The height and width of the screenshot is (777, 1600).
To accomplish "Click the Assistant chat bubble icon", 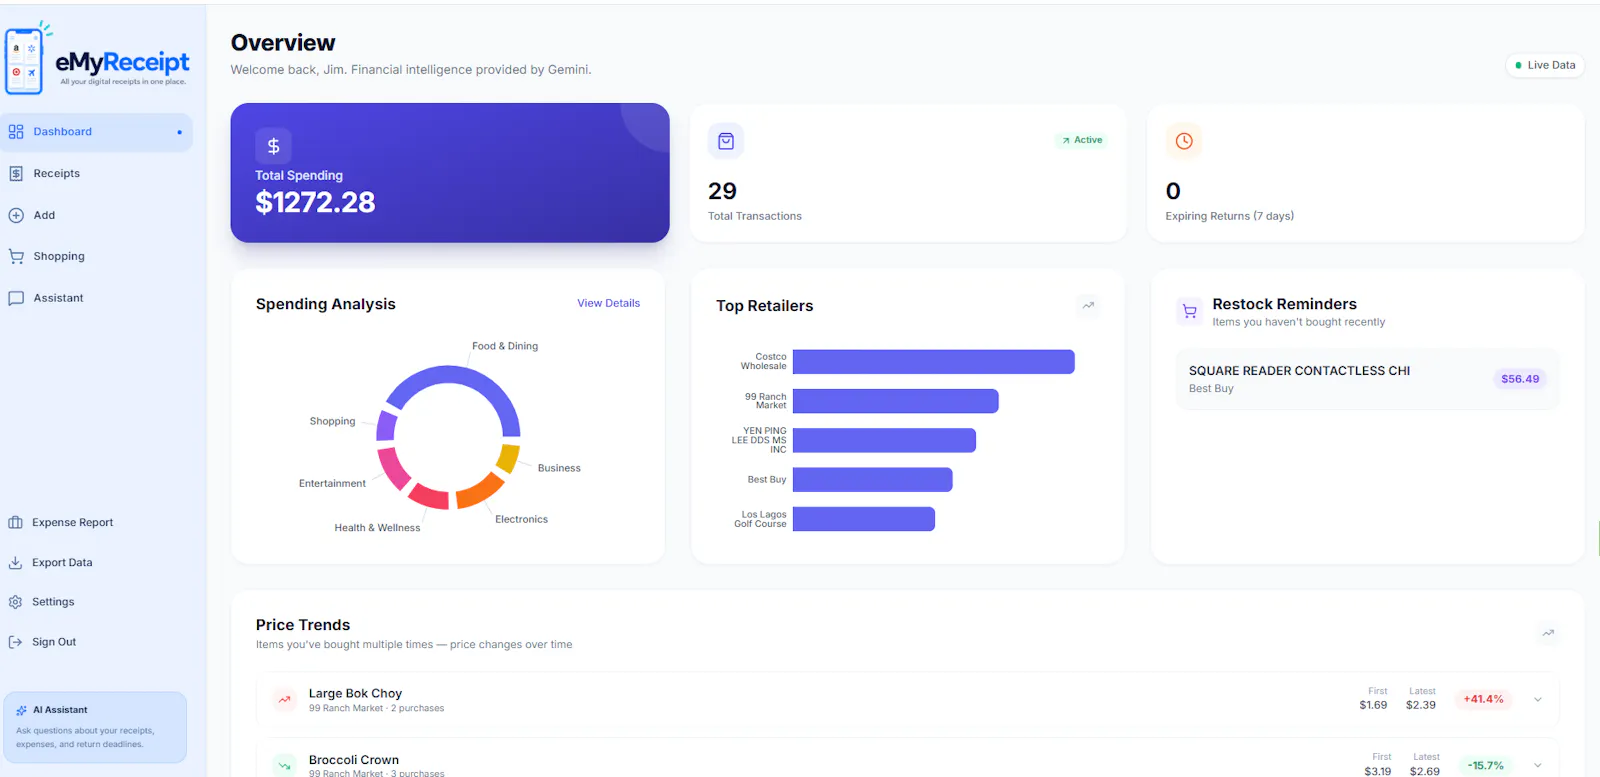I will coord(16,298).
